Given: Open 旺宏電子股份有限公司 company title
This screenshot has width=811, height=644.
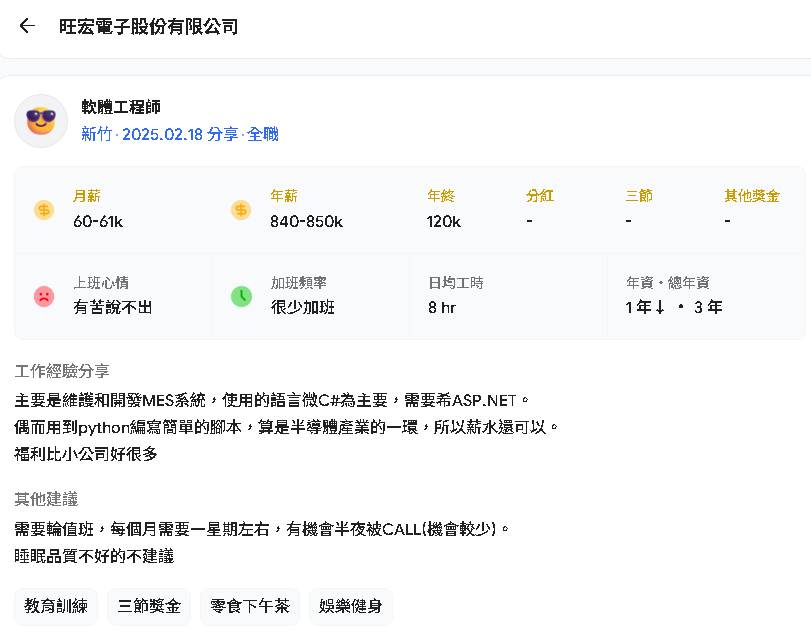Looking at the screenshot, I should pos(148,26).
